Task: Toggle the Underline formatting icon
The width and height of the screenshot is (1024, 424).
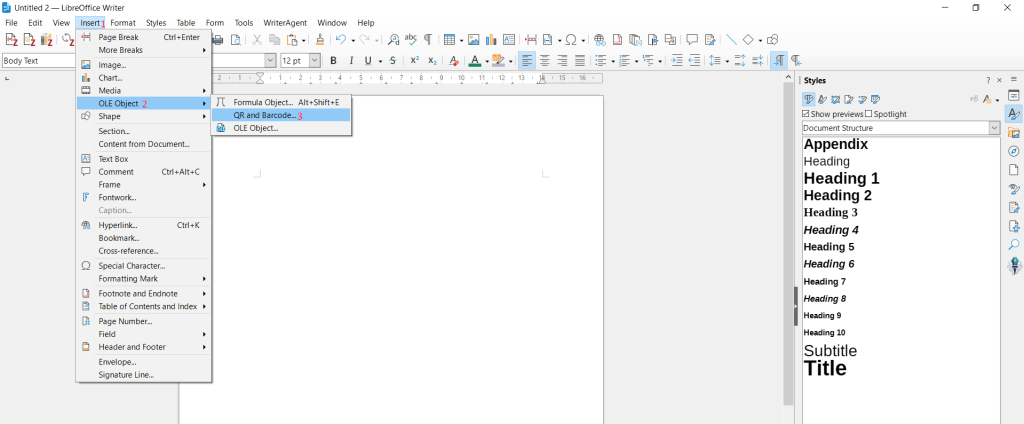Action: pos(367,60)
